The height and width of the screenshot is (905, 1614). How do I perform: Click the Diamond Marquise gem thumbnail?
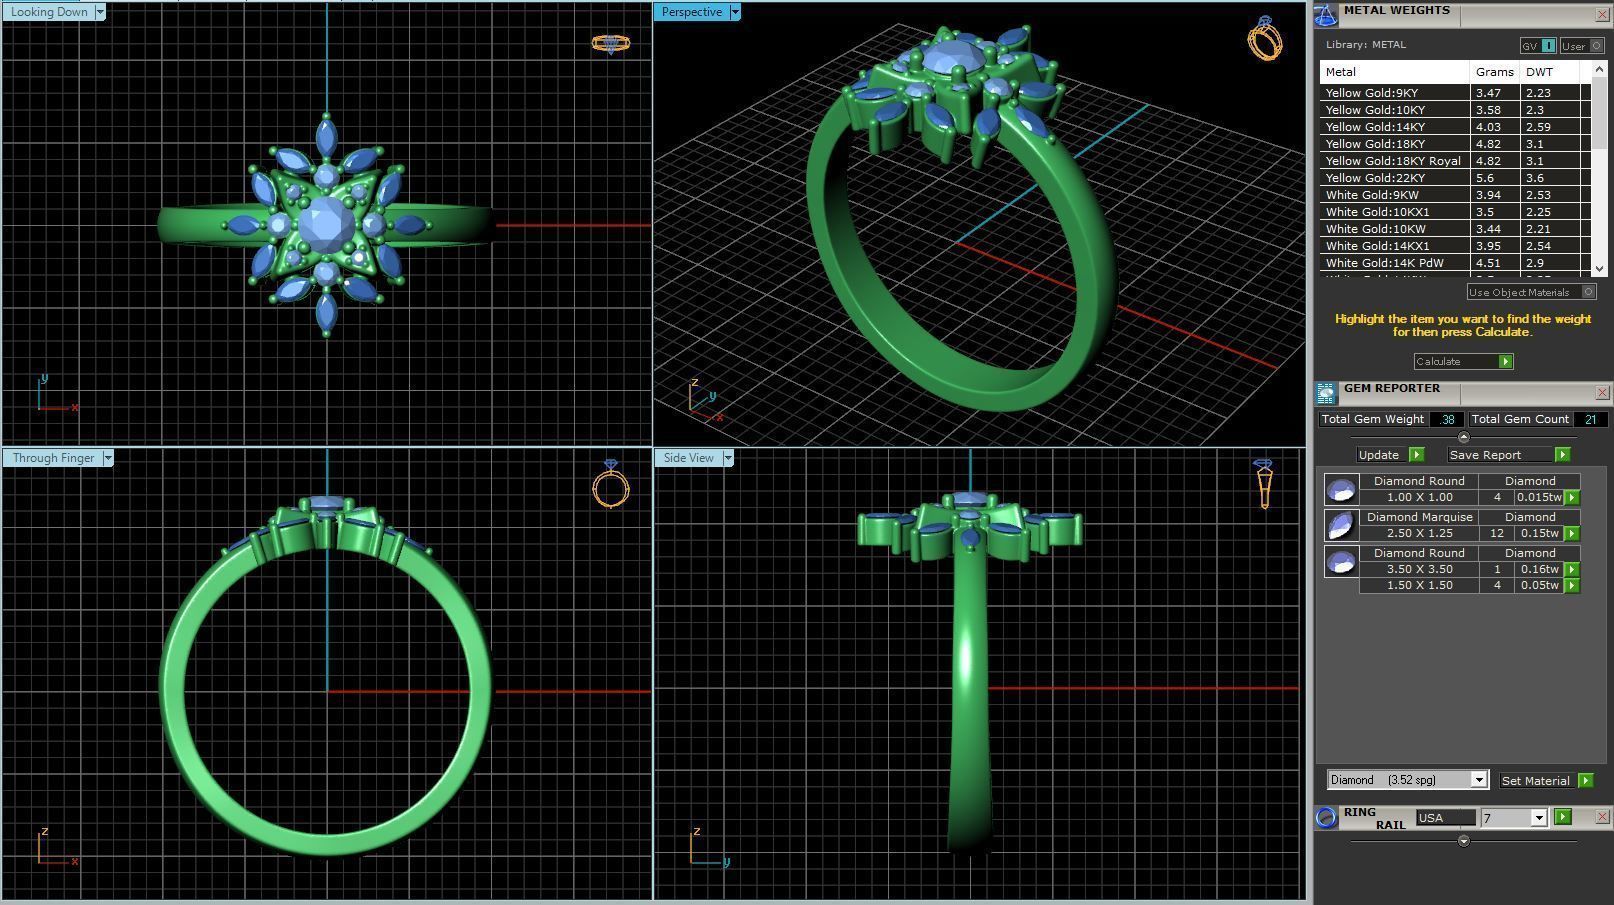(1341, 525)
